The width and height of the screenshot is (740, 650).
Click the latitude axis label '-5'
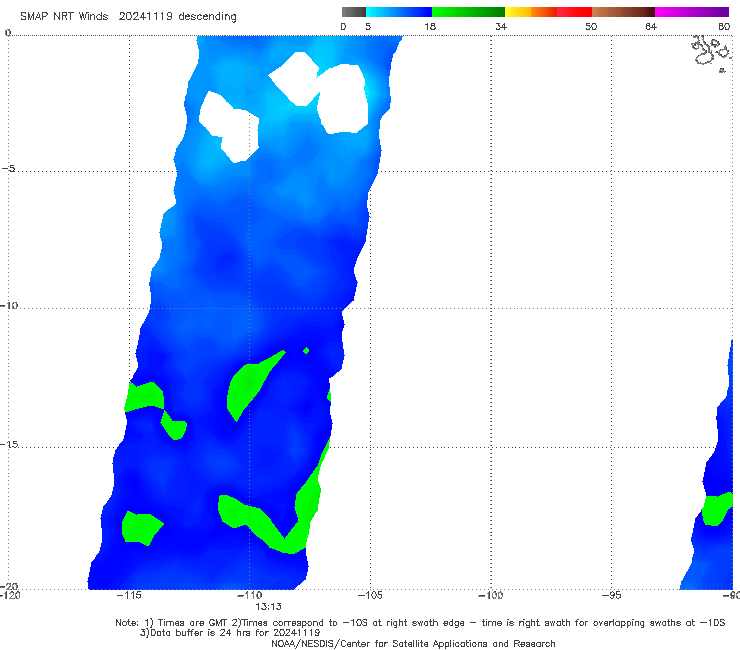click(8, 169)
